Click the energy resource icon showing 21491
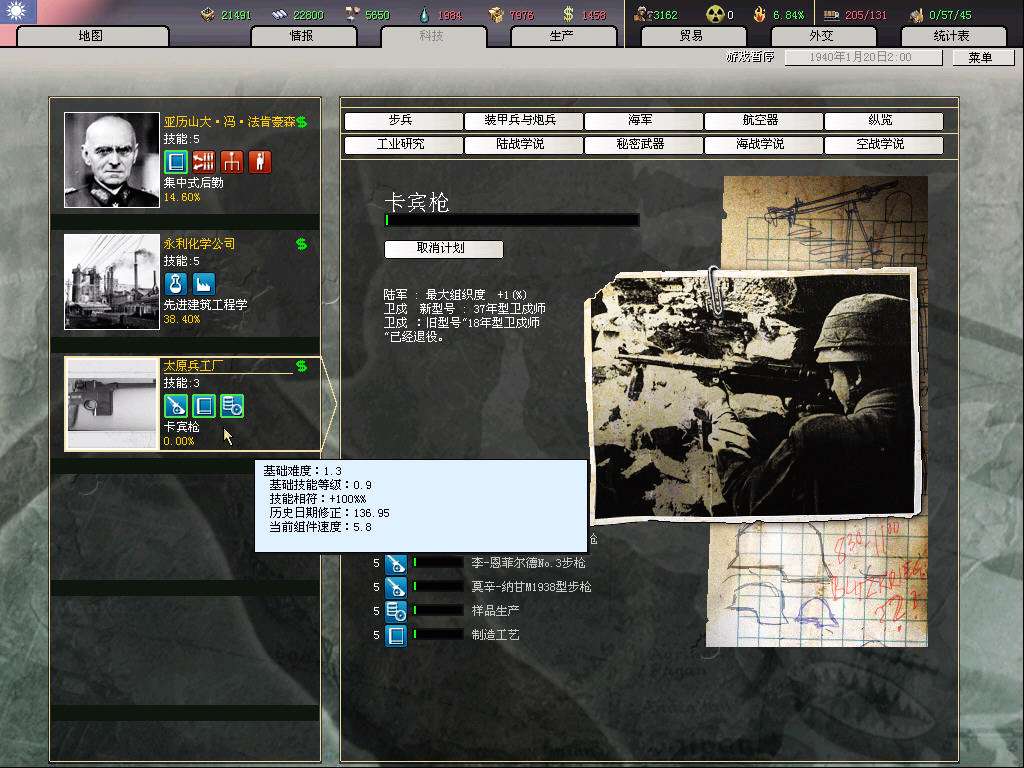The image size is (1024, 768). (208, 14)
